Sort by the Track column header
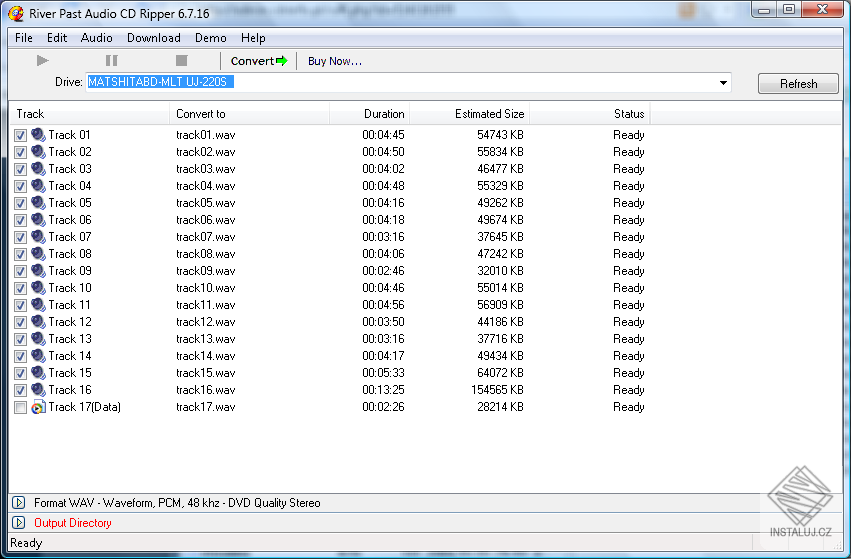This screenshot has height=559, width=851. pos(90,114)
